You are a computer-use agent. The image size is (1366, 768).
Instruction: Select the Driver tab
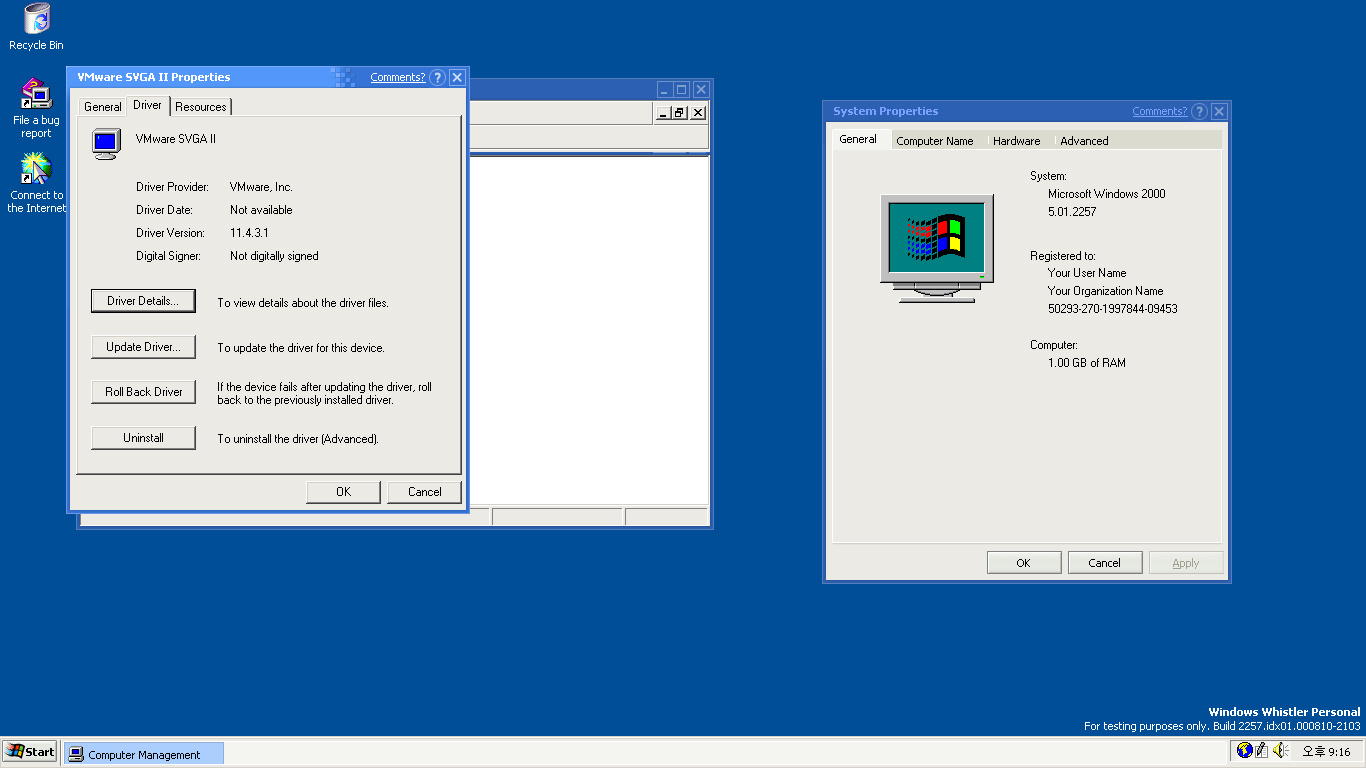(x=147, y=105)
